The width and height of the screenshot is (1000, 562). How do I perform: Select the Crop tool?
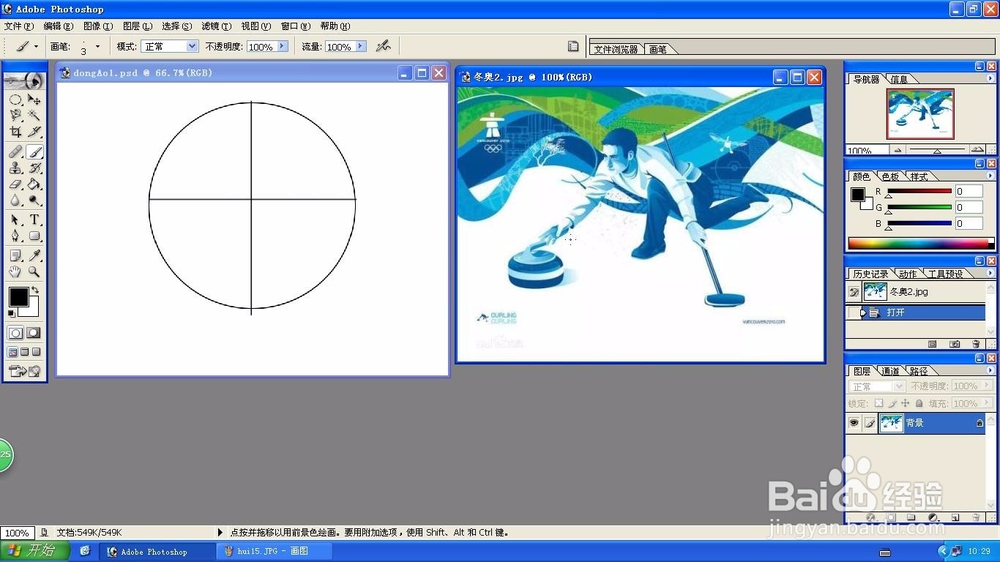pos(15,132)
